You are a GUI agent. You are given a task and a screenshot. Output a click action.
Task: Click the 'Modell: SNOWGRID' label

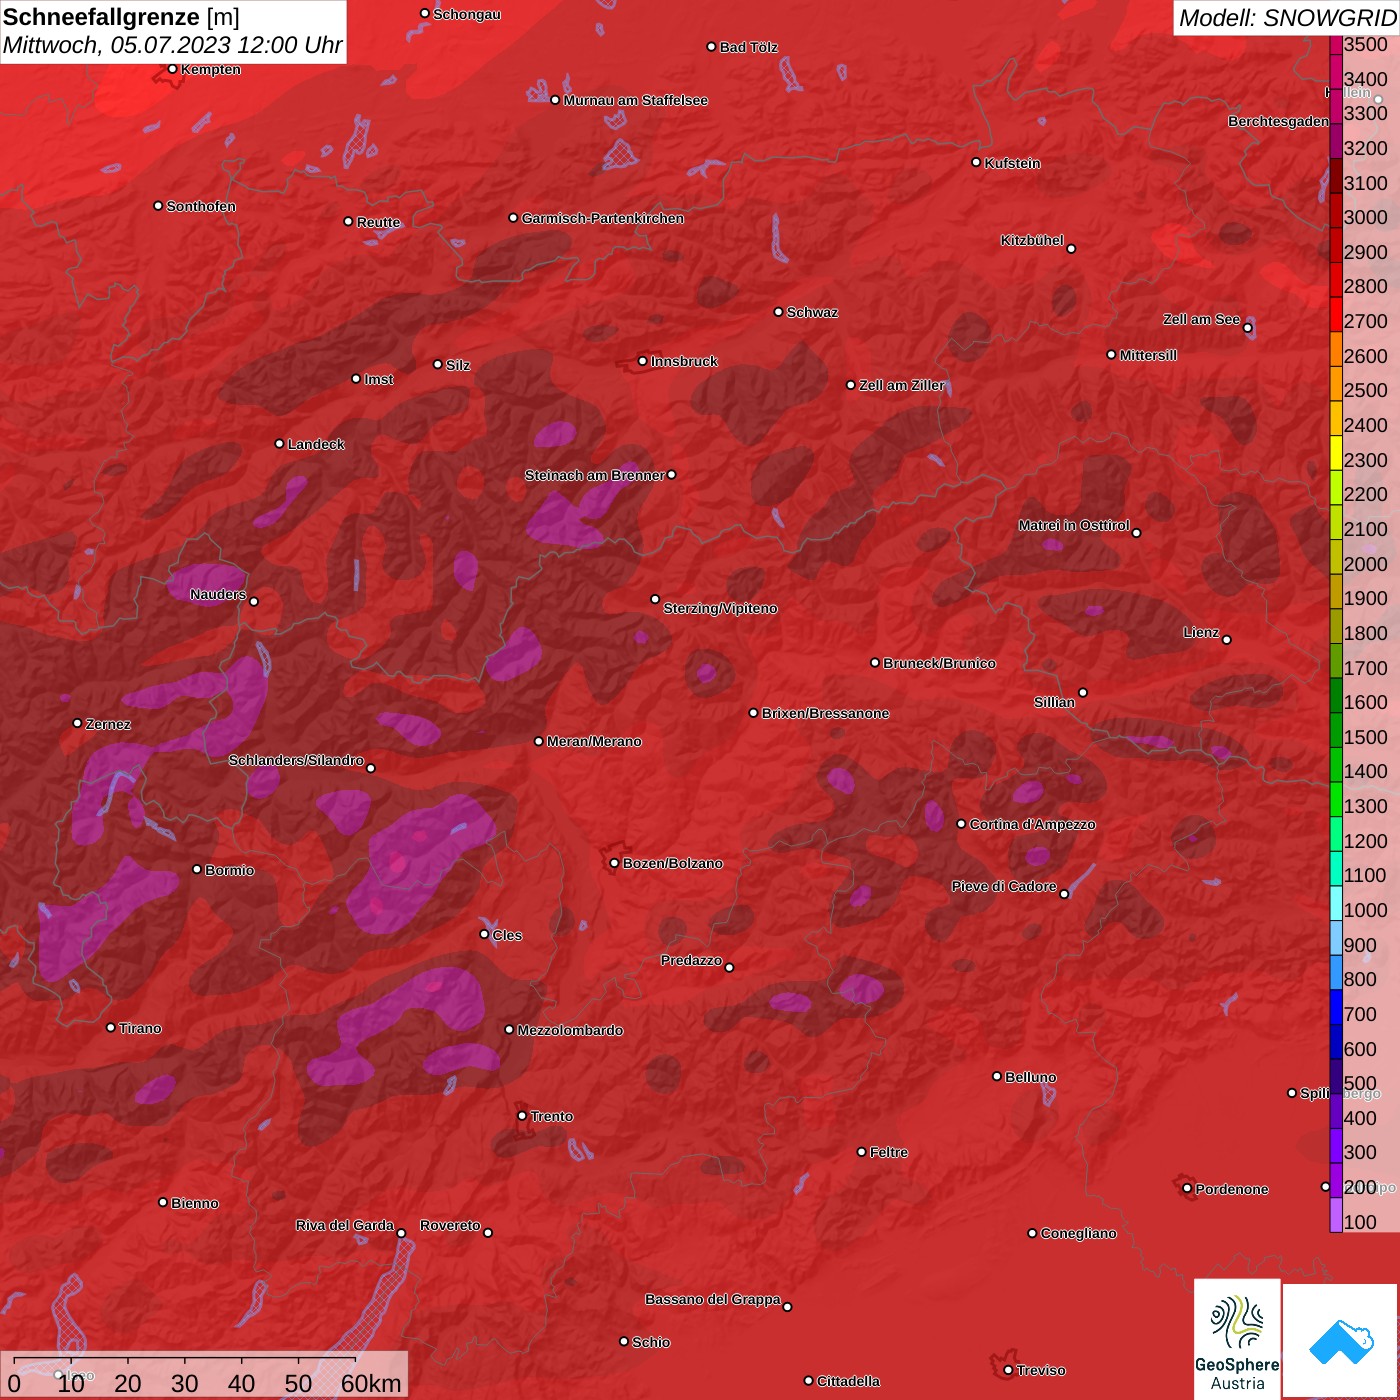click(x=1287, y=17)
